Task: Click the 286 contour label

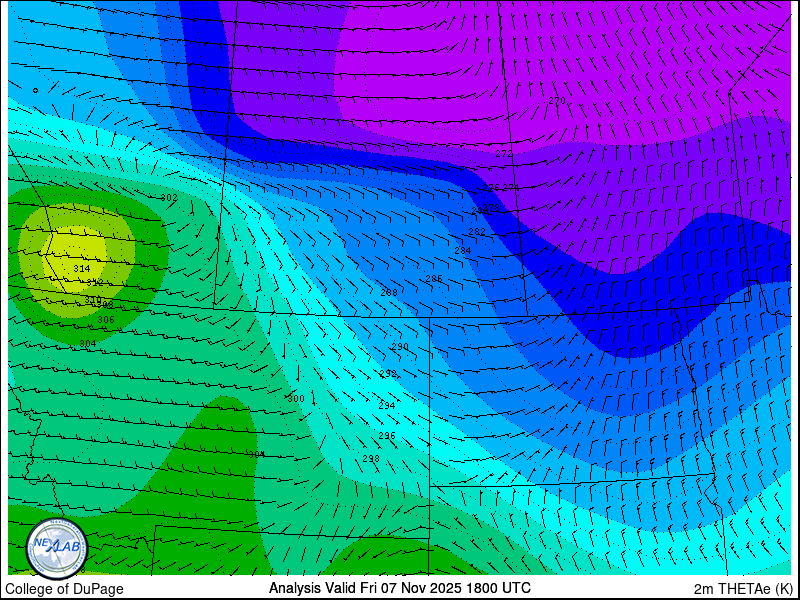Action: tap(434, 279)
